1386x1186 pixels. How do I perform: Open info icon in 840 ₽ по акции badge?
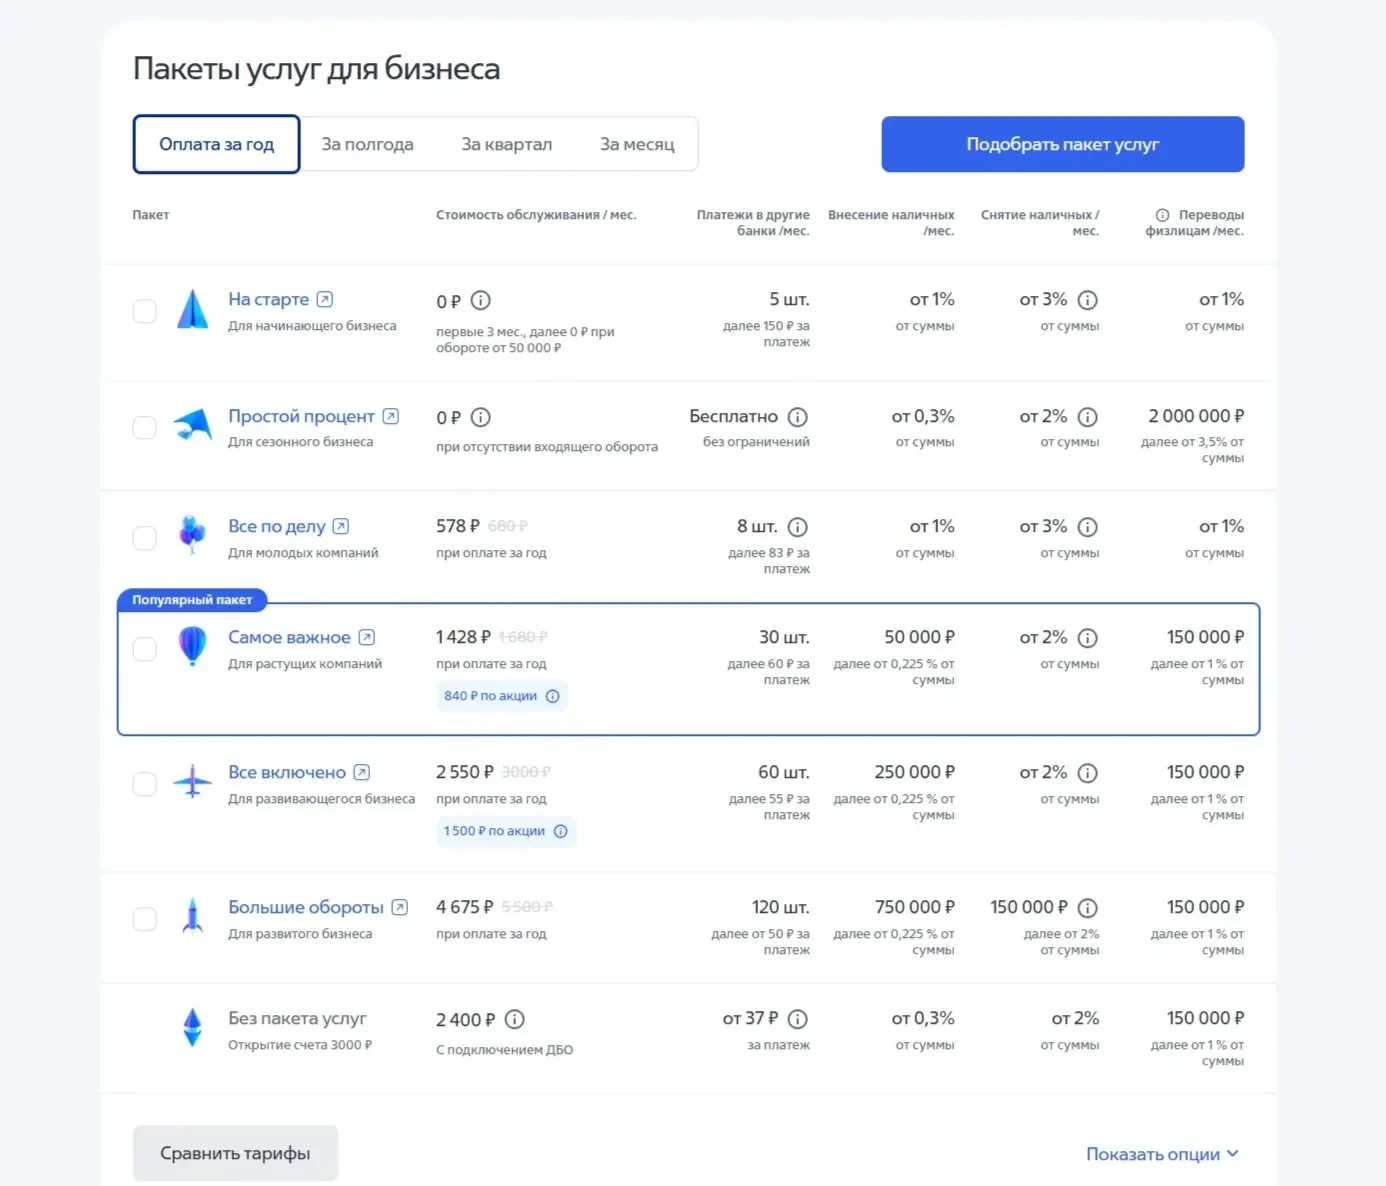pyautogui.click(x=553, y=696)
